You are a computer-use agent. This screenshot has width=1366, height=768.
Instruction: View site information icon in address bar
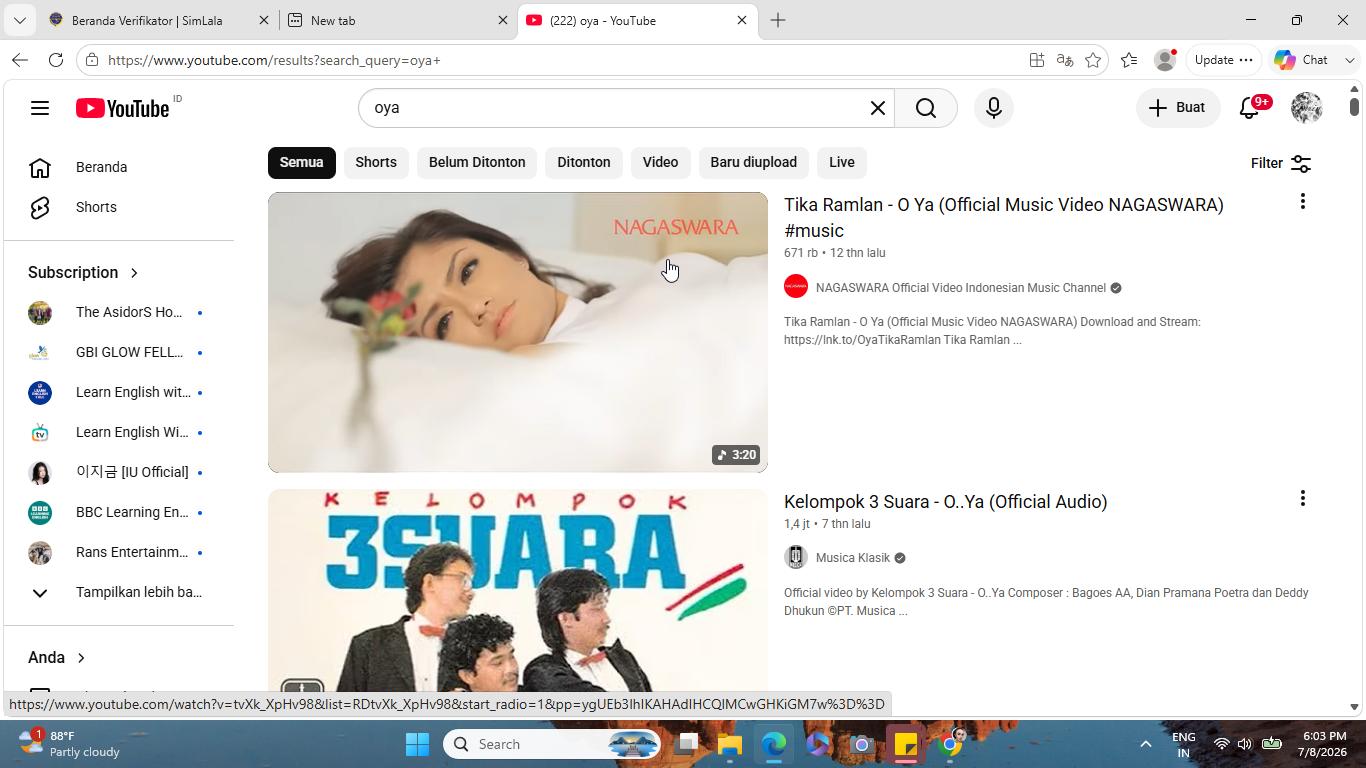[91, 60]
